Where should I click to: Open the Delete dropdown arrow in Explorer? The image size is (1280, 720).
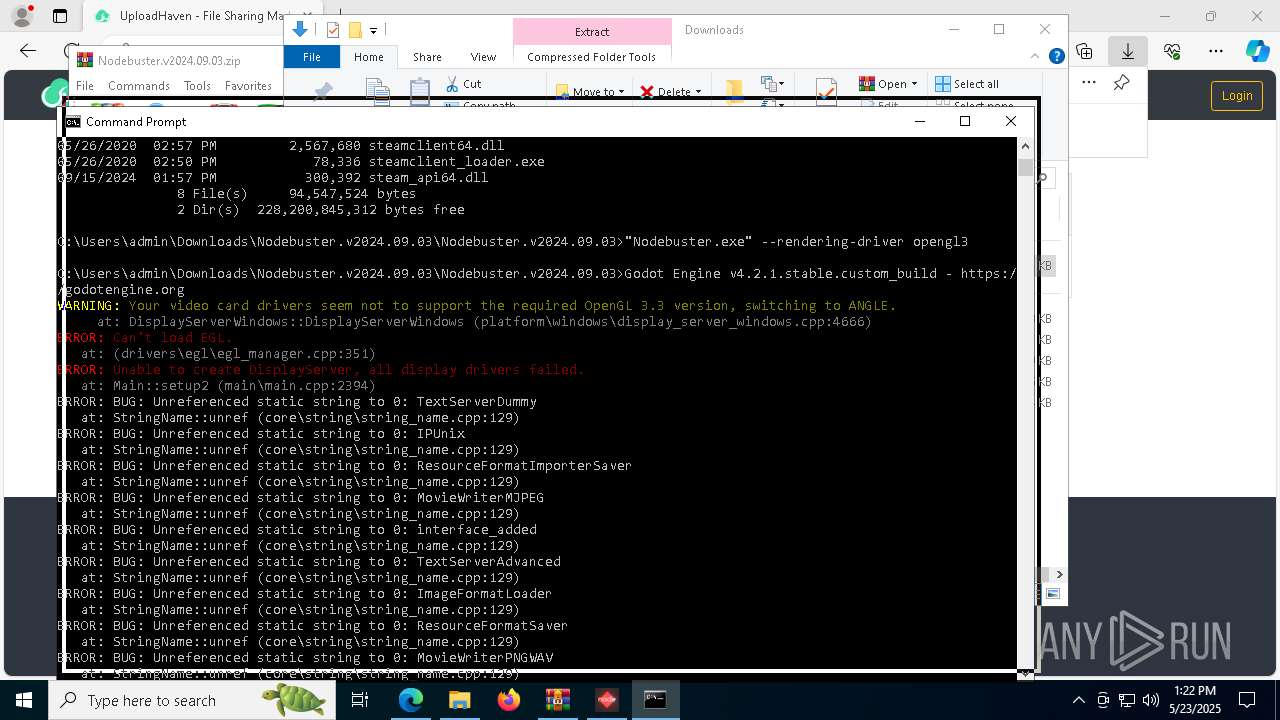pos(698,92)
